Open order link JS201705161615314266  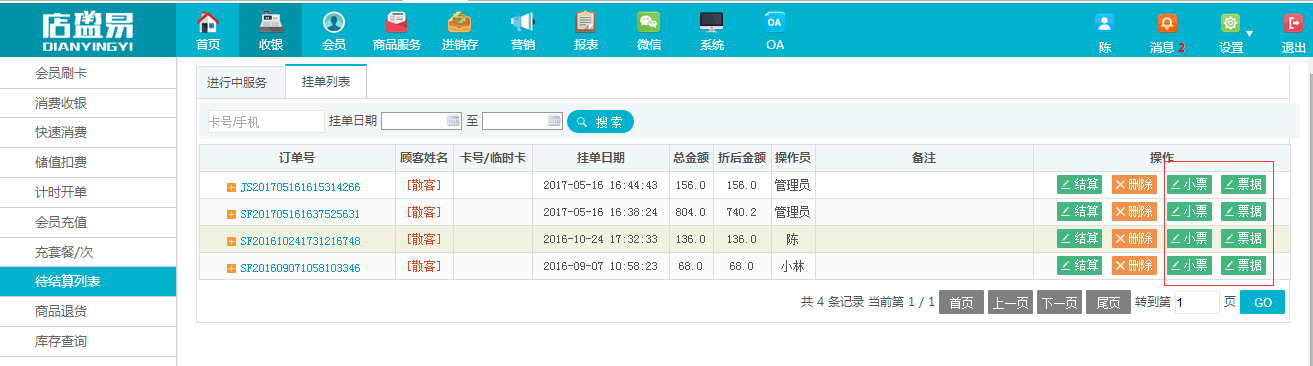point(300,187)
